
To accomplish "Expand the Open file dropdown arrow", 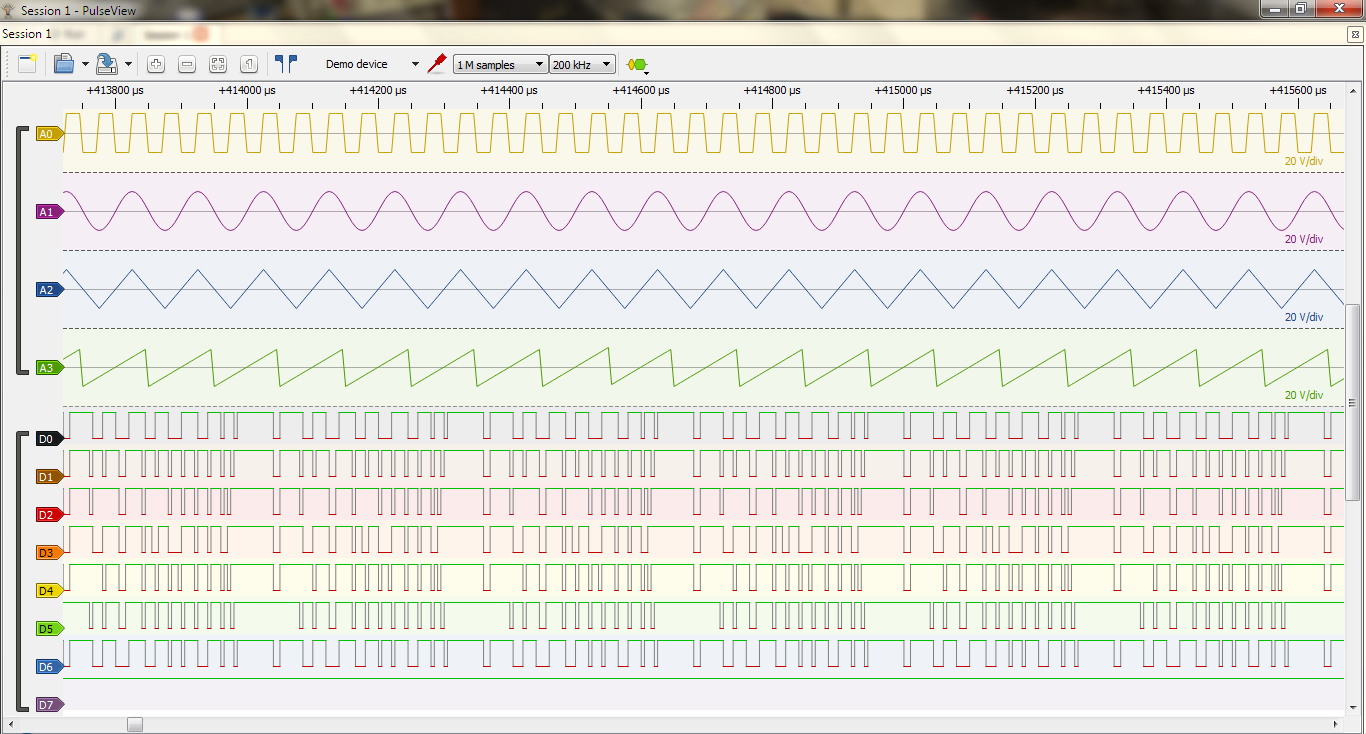I will coord(85,64).
